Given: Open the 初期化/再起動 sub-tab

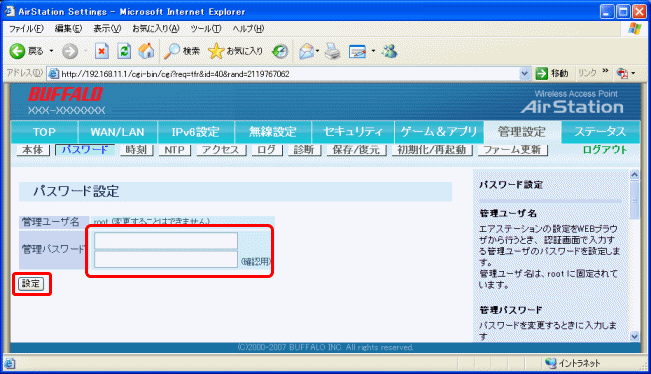Looking at the screenshot, I should tap(432, 149).
